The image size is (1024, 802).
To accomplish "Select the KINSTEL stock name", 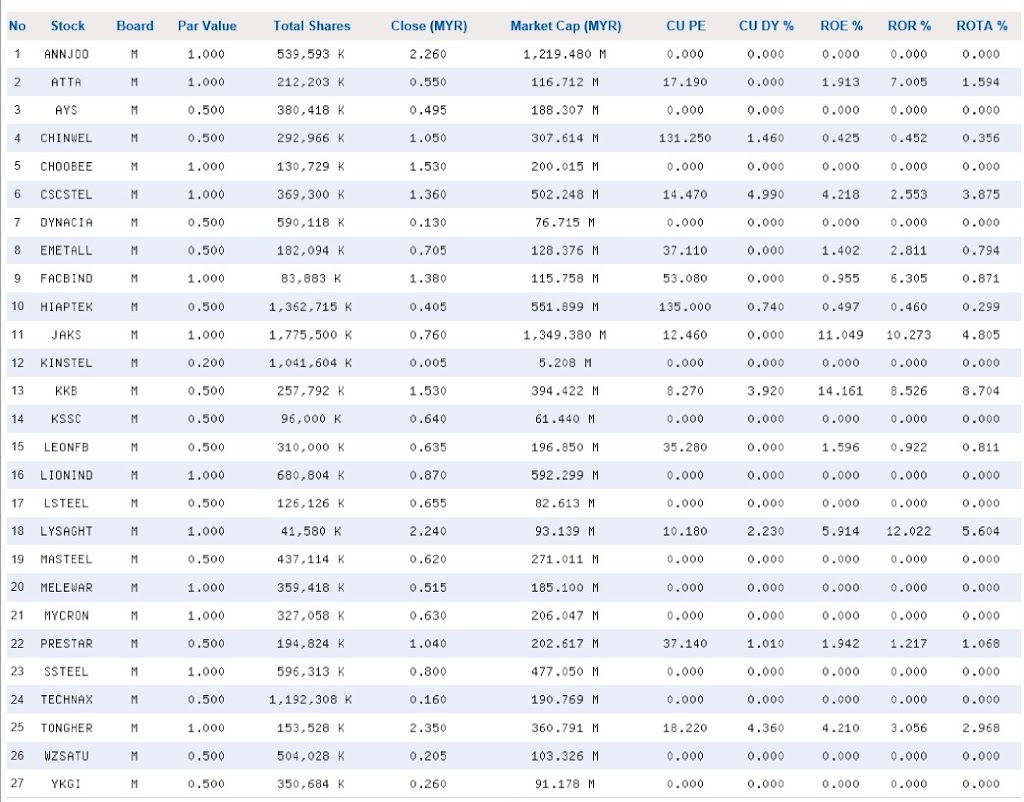I will click(x=66, y=363).
